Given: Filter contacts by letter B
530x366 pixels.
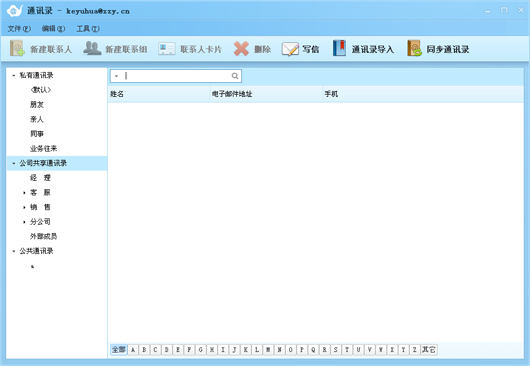Looking at the screenshot, I should 144,349.
